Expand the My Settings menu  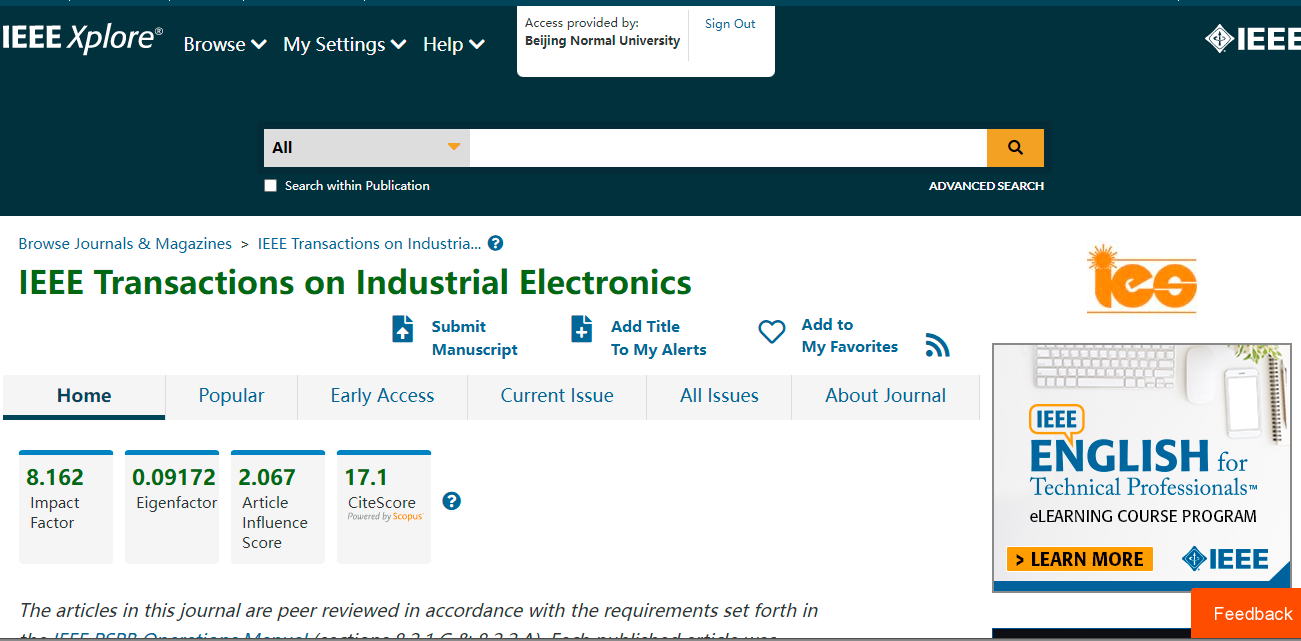[x=344, y=45]
